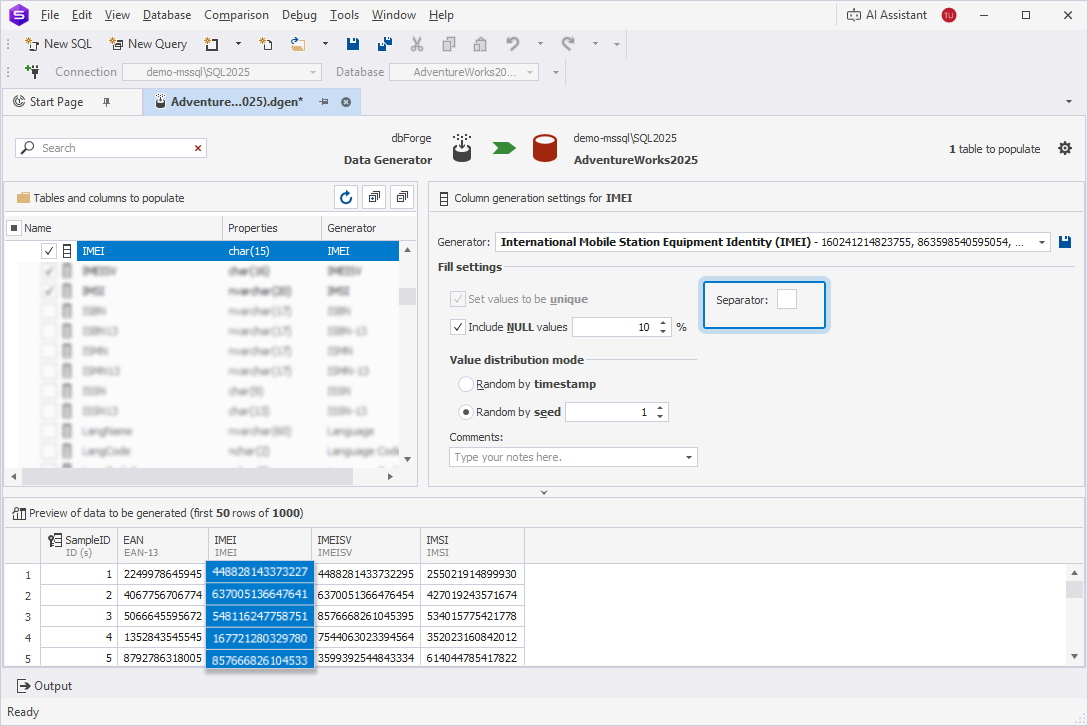The height and width of the screenshot is (726, 1088).
Task: Click the Copy icon in toolbar
Action: 449,44
